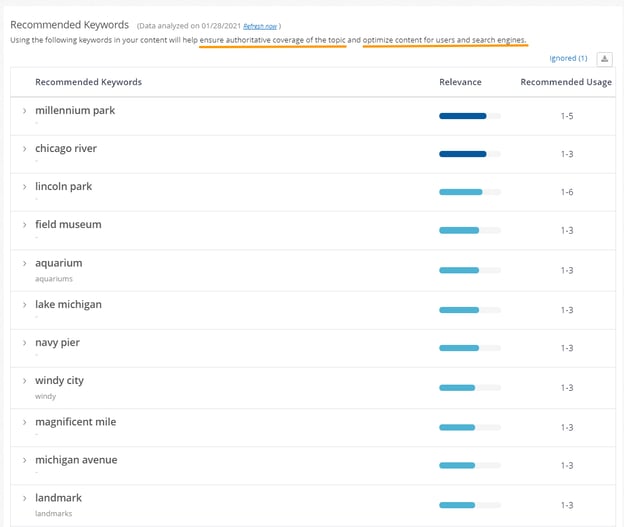This screenshot has width=624, height=527.
Task: Click the field museum relevance bar
Action: (470, 230)
